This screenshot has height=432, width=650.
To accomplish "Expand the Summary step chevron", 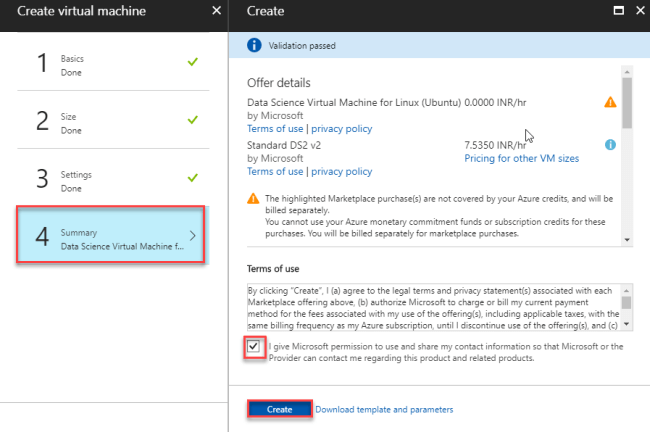I will click(x=192, y=236).
